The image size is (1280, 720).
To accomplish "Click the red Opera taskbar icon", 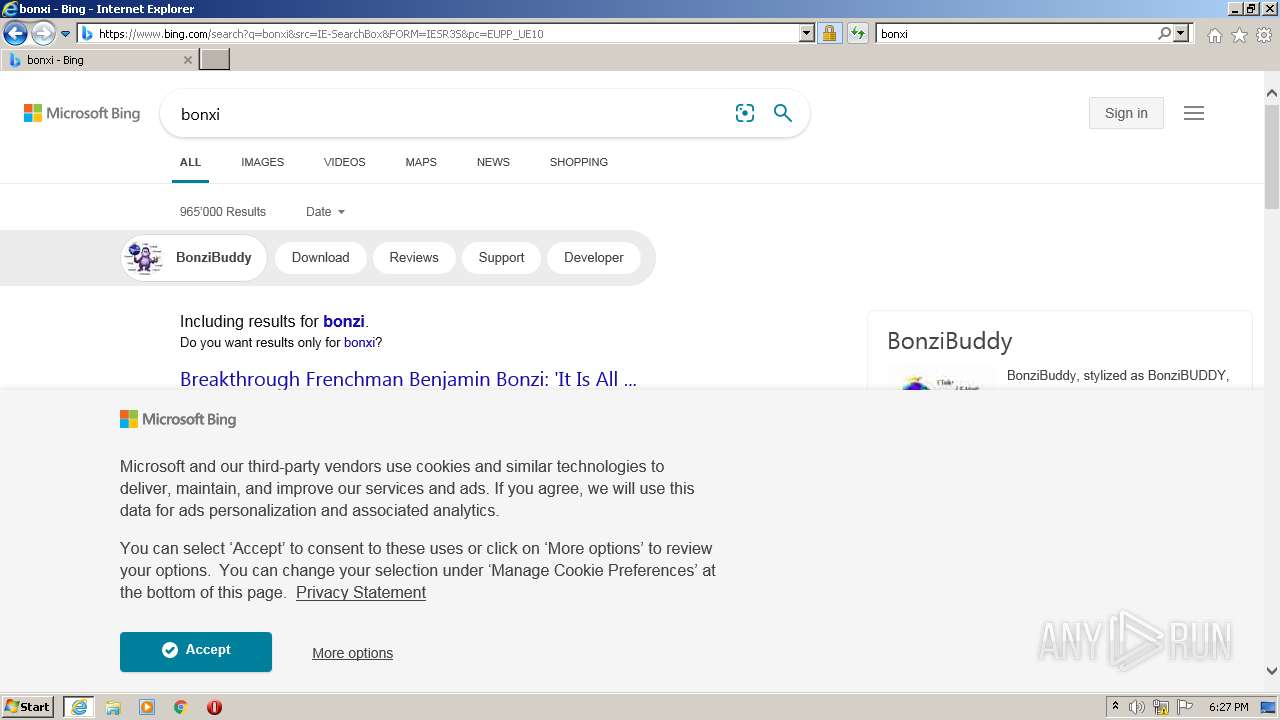I will [214, 707].
